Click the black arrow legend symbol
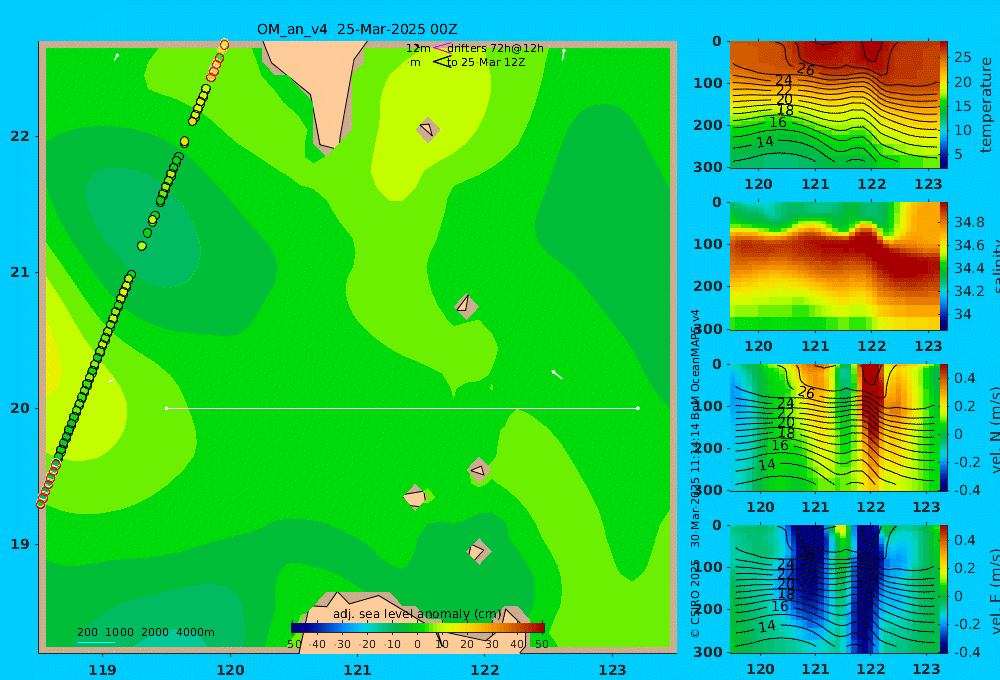Viewport: 1000px width, 680px height. click(441, 62)
